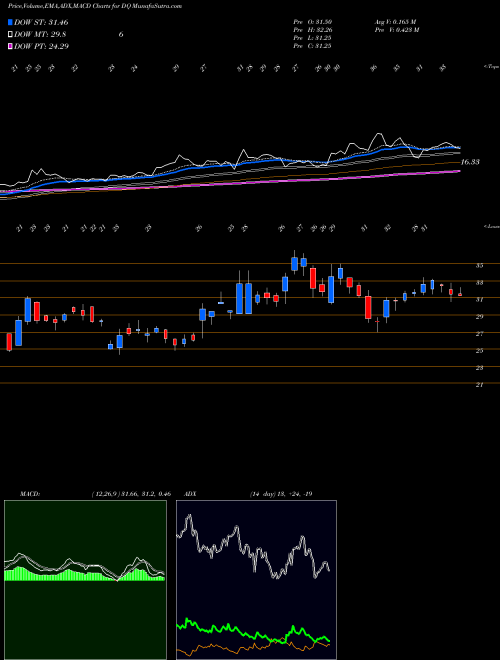
Task: Click the 31 price axis label
Action: (x=479, y=300)
